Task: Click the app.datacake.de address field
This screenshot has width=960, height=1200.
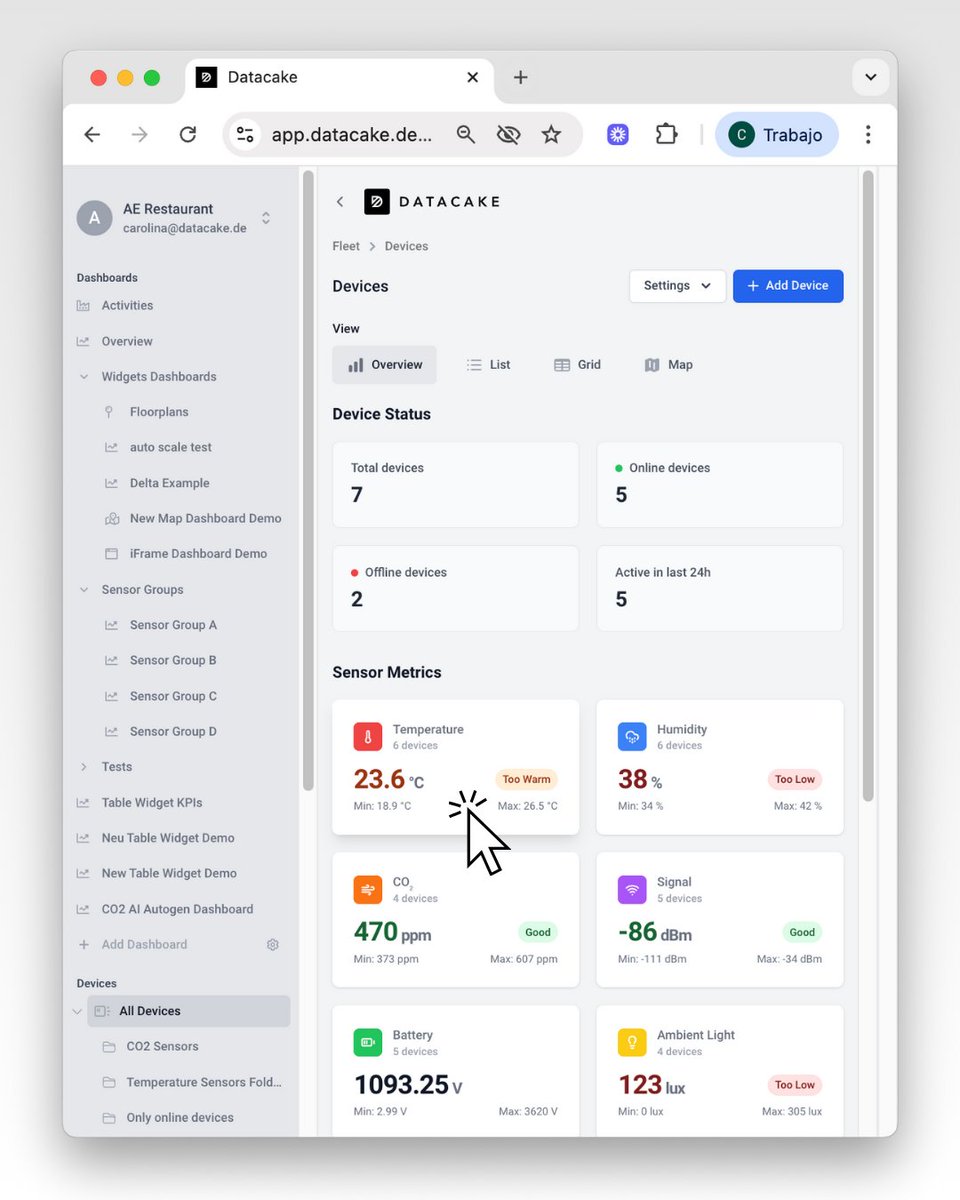Action: [351, 134]
